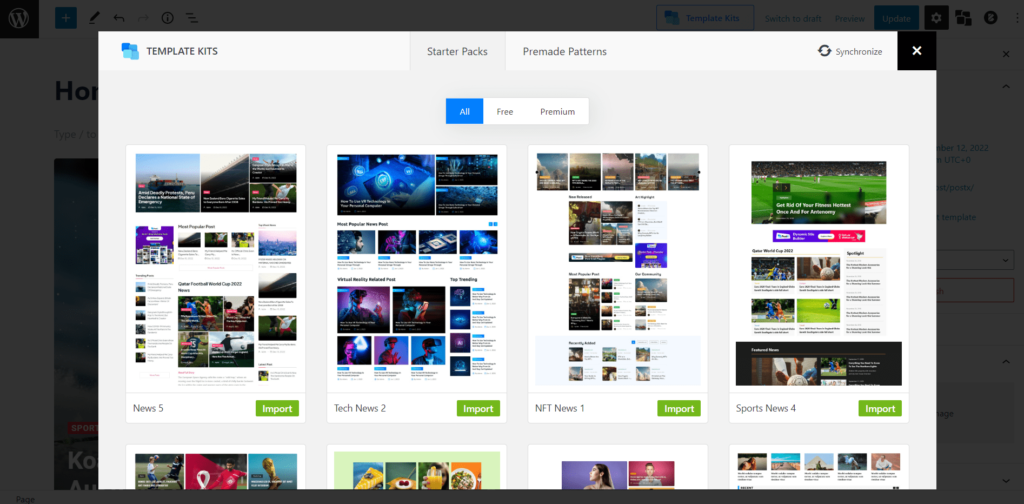Open the Template Kits toolbar button
The image size is (1024, 504).
705,18
